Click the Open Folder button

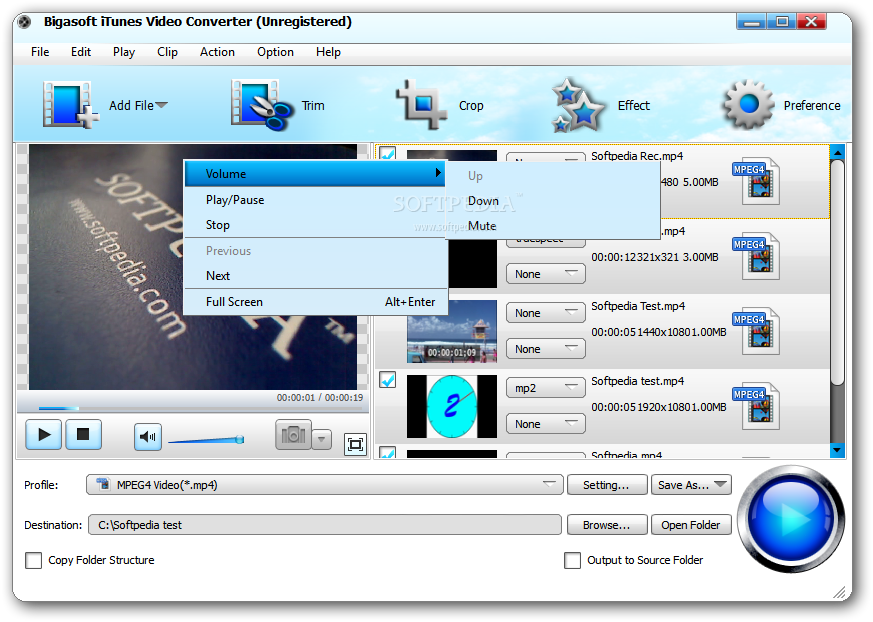(x=691, y=525)
